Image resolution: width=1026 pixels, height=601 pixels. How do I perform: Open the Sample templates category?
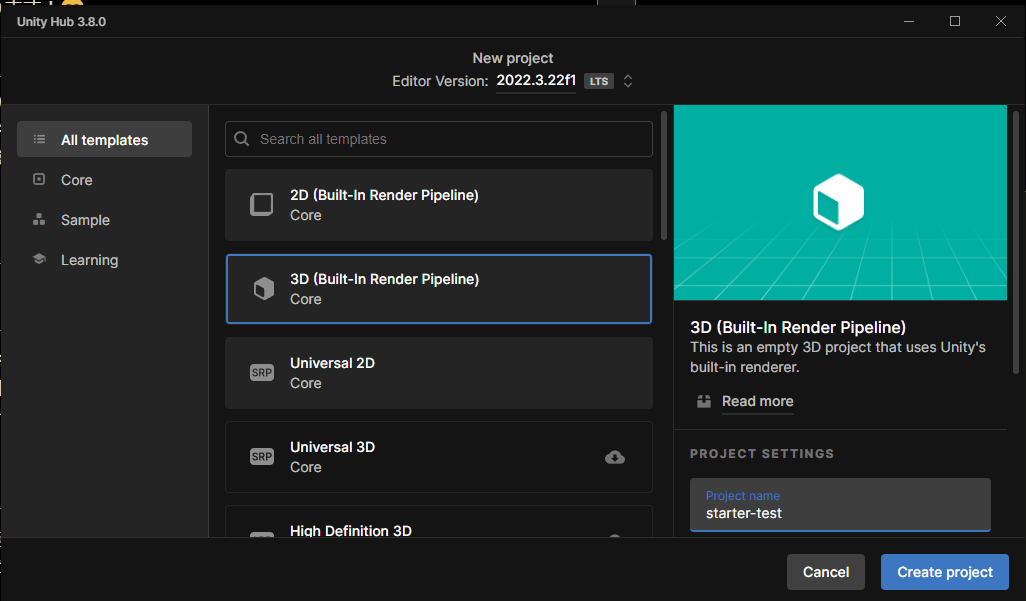tap(85, 220)
